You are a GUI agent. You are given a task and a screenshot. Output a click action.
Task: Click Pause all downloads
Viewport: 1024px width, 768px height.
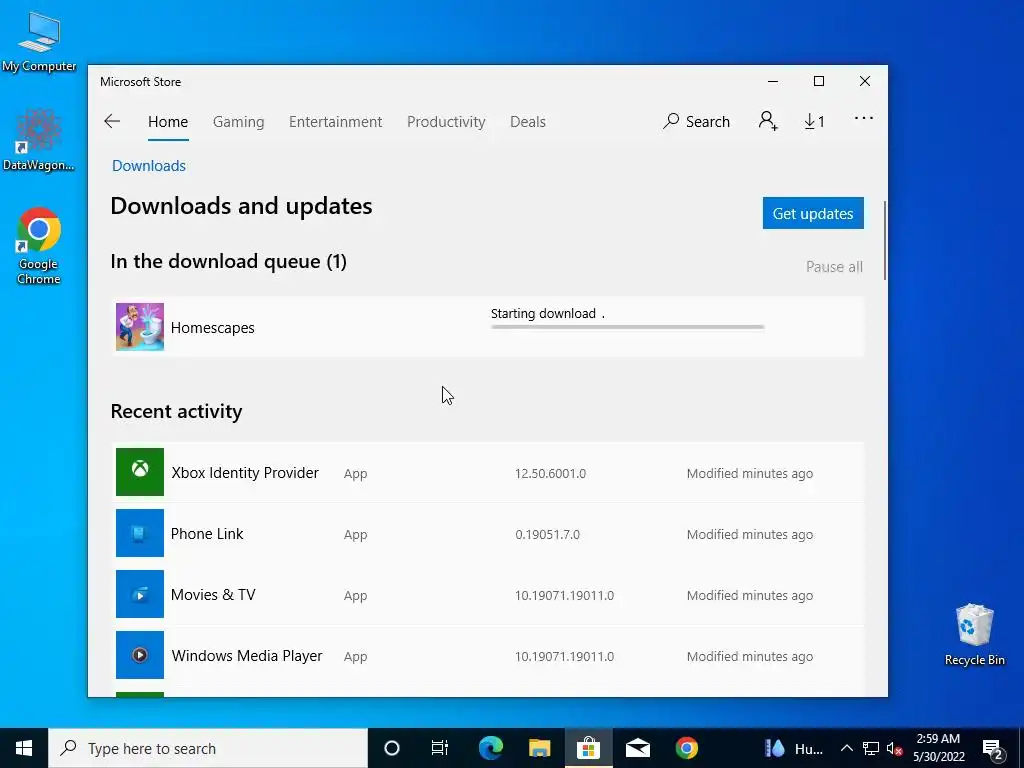click(x=834, y=266)
